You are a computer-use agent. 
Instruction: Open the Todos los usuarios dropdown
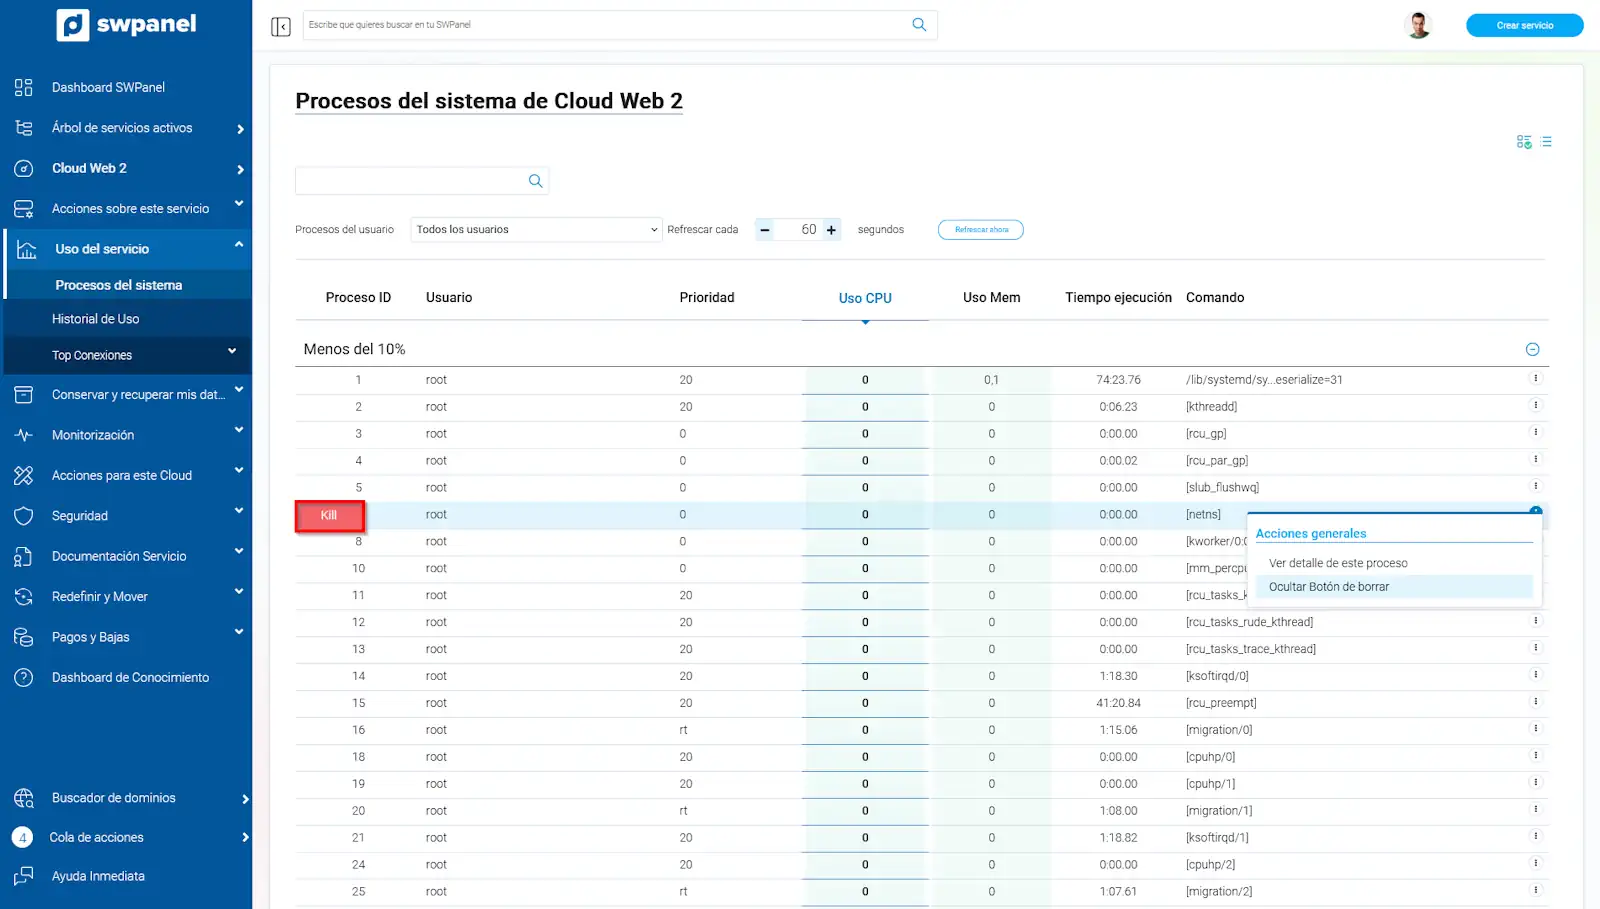pyautogui.click(x=536, y=230)
